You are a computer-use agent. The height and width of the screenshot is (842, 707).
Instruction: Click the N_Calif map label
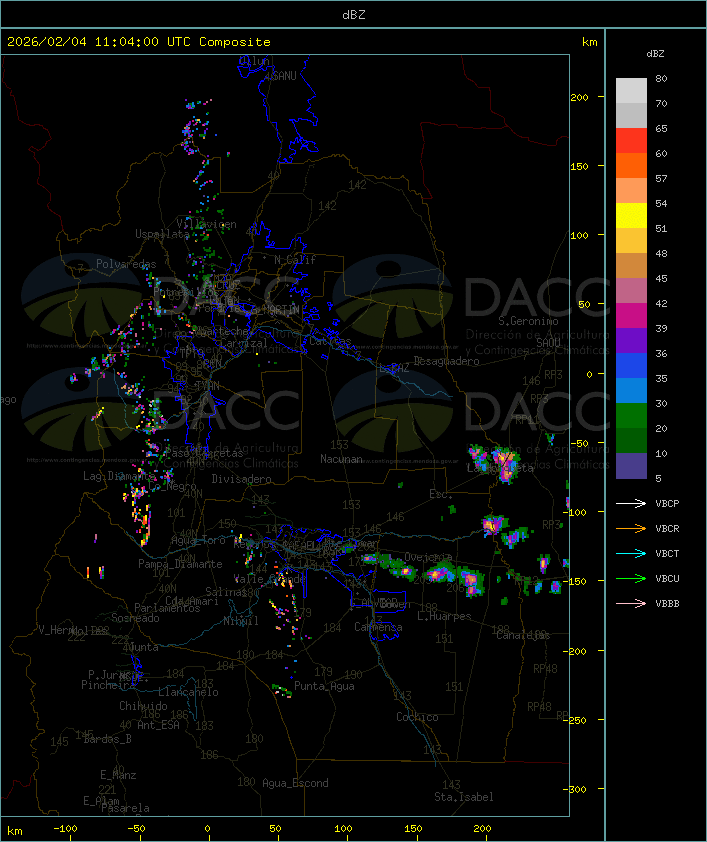(x=295, y=260)
